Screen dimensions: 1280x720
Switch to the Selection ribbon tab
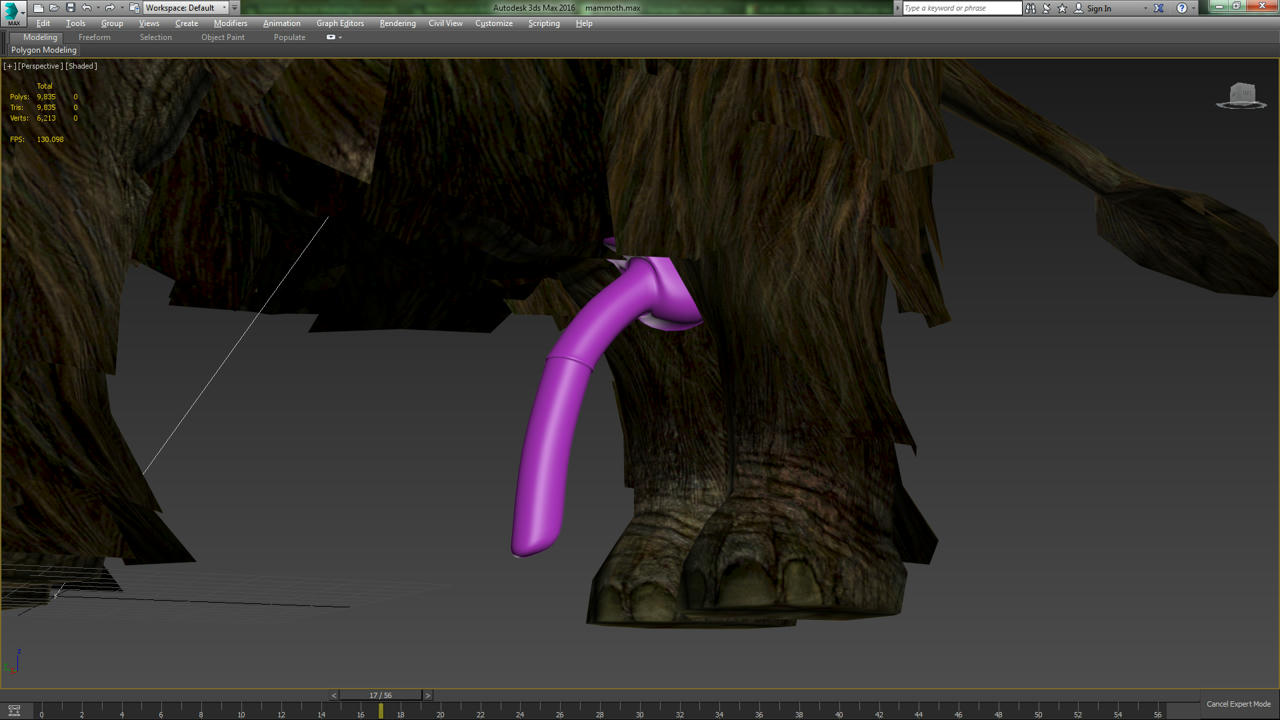(x=156, y=37)
